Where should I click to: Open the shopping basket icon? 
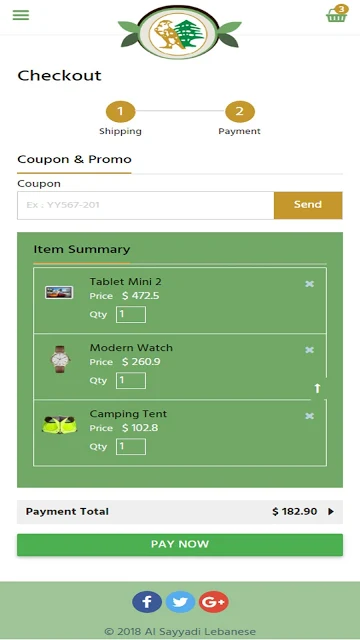click(337, 14)
